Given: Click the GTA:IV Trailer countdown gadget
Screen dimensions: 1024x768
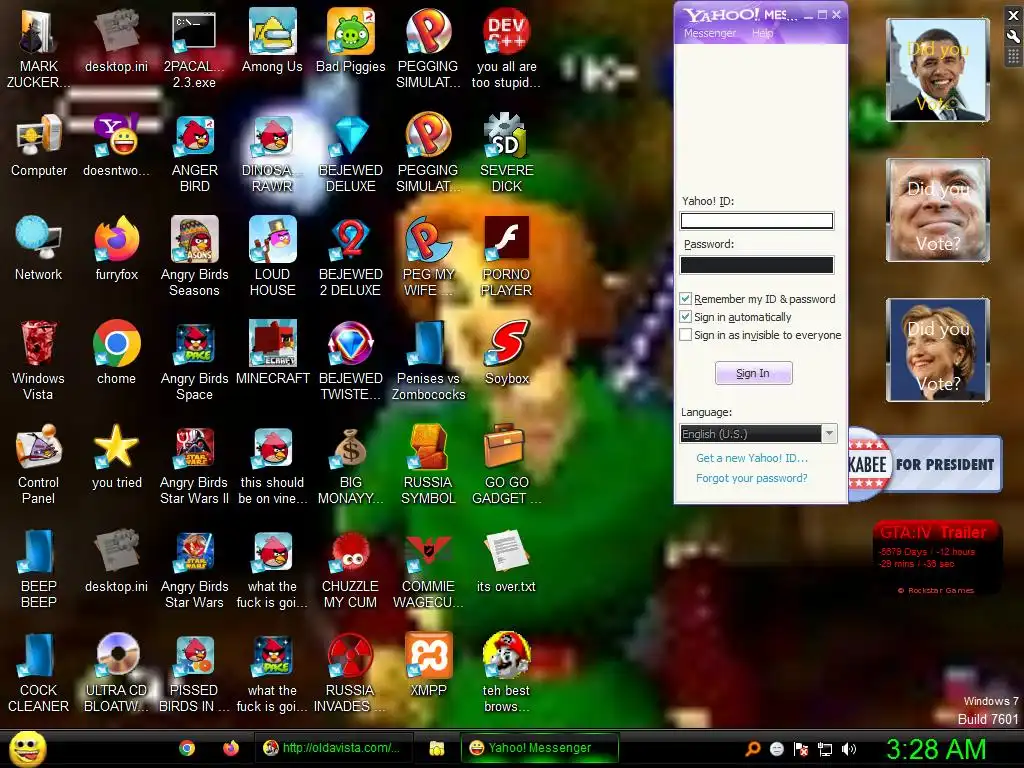Looking at the screenshot, I should pos(936,558).
